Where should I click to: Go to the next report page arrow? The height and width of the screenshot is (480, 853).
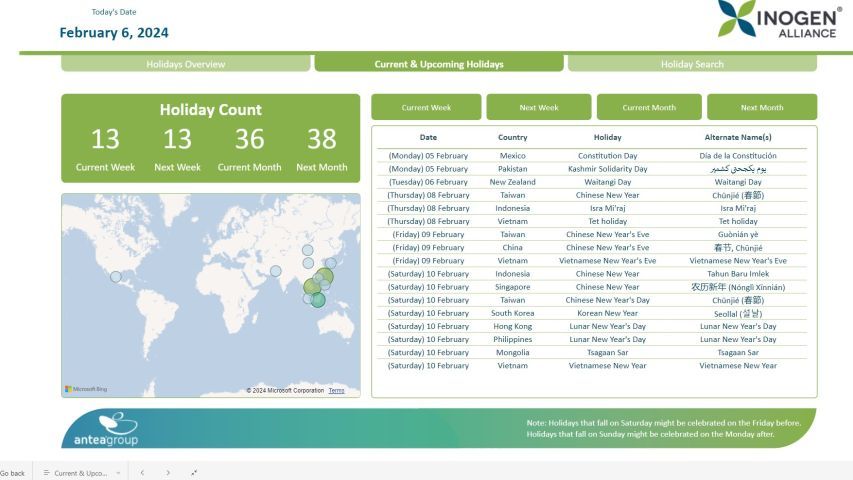click(x=167, y=472)
